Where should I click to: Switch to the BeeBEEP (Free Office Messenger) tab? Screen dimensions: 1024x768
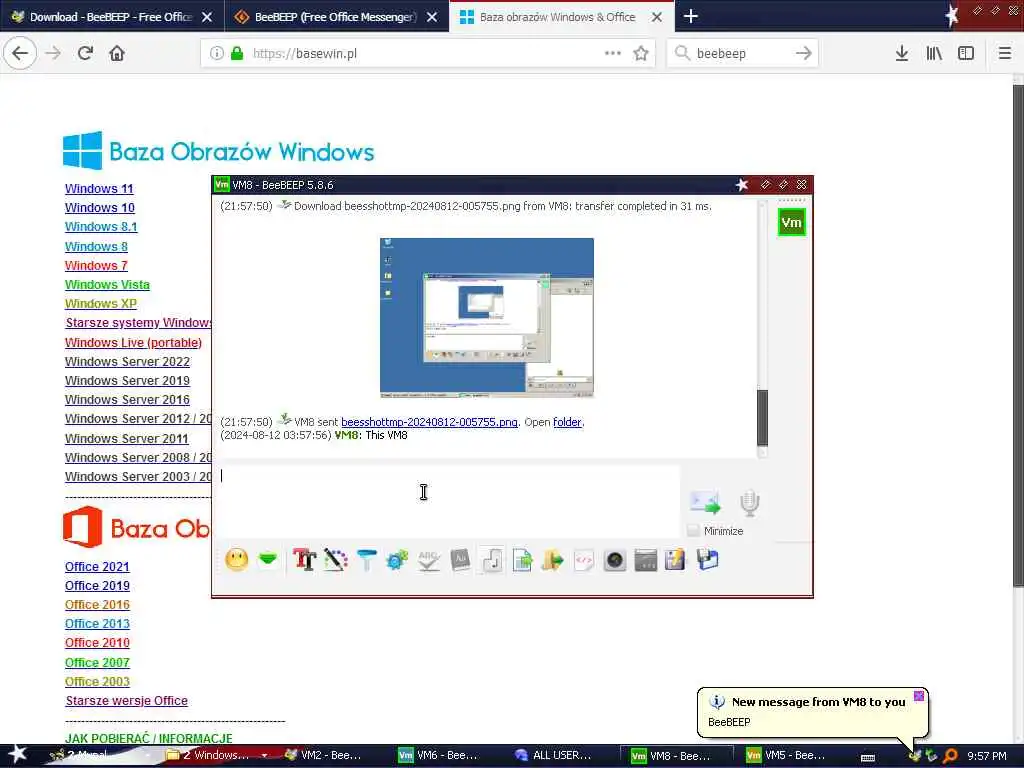pos(336,17)
